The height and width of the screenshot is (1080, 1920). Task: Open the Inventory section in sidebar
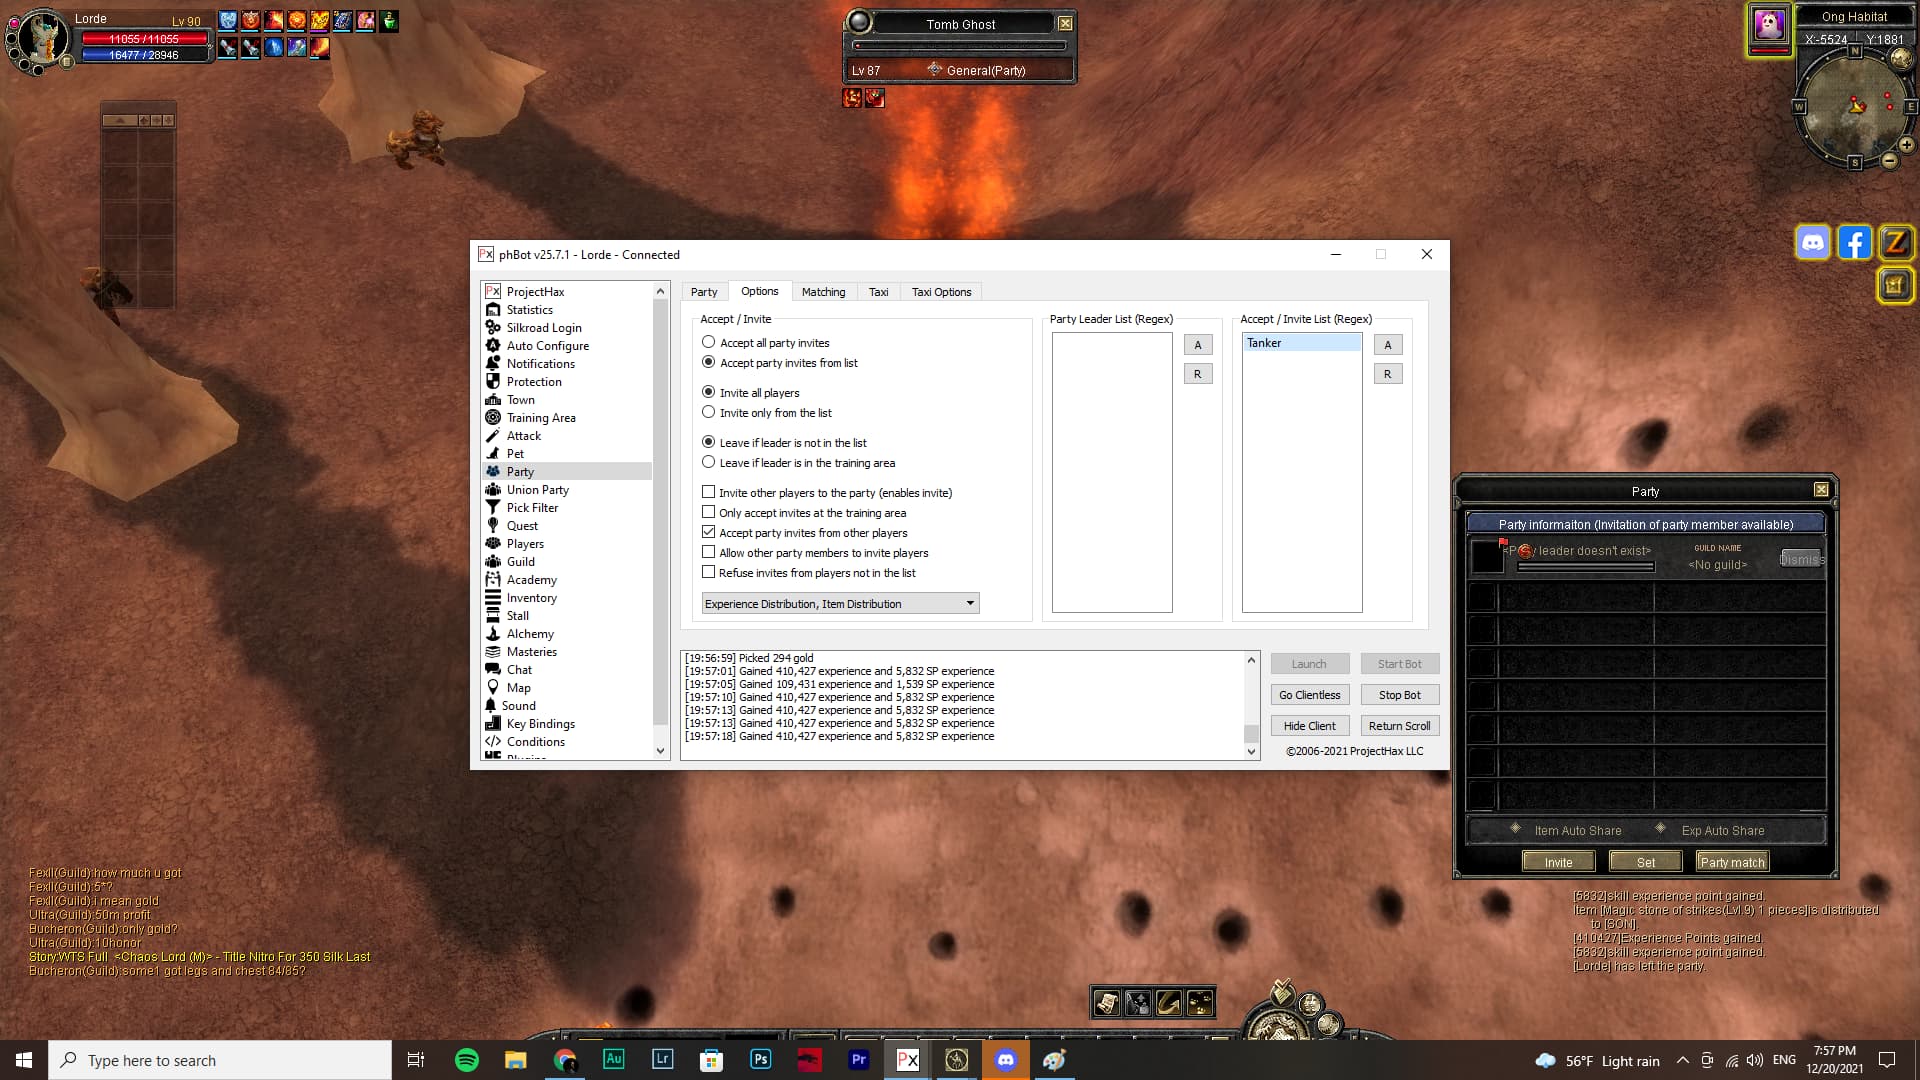pos(531,598)
